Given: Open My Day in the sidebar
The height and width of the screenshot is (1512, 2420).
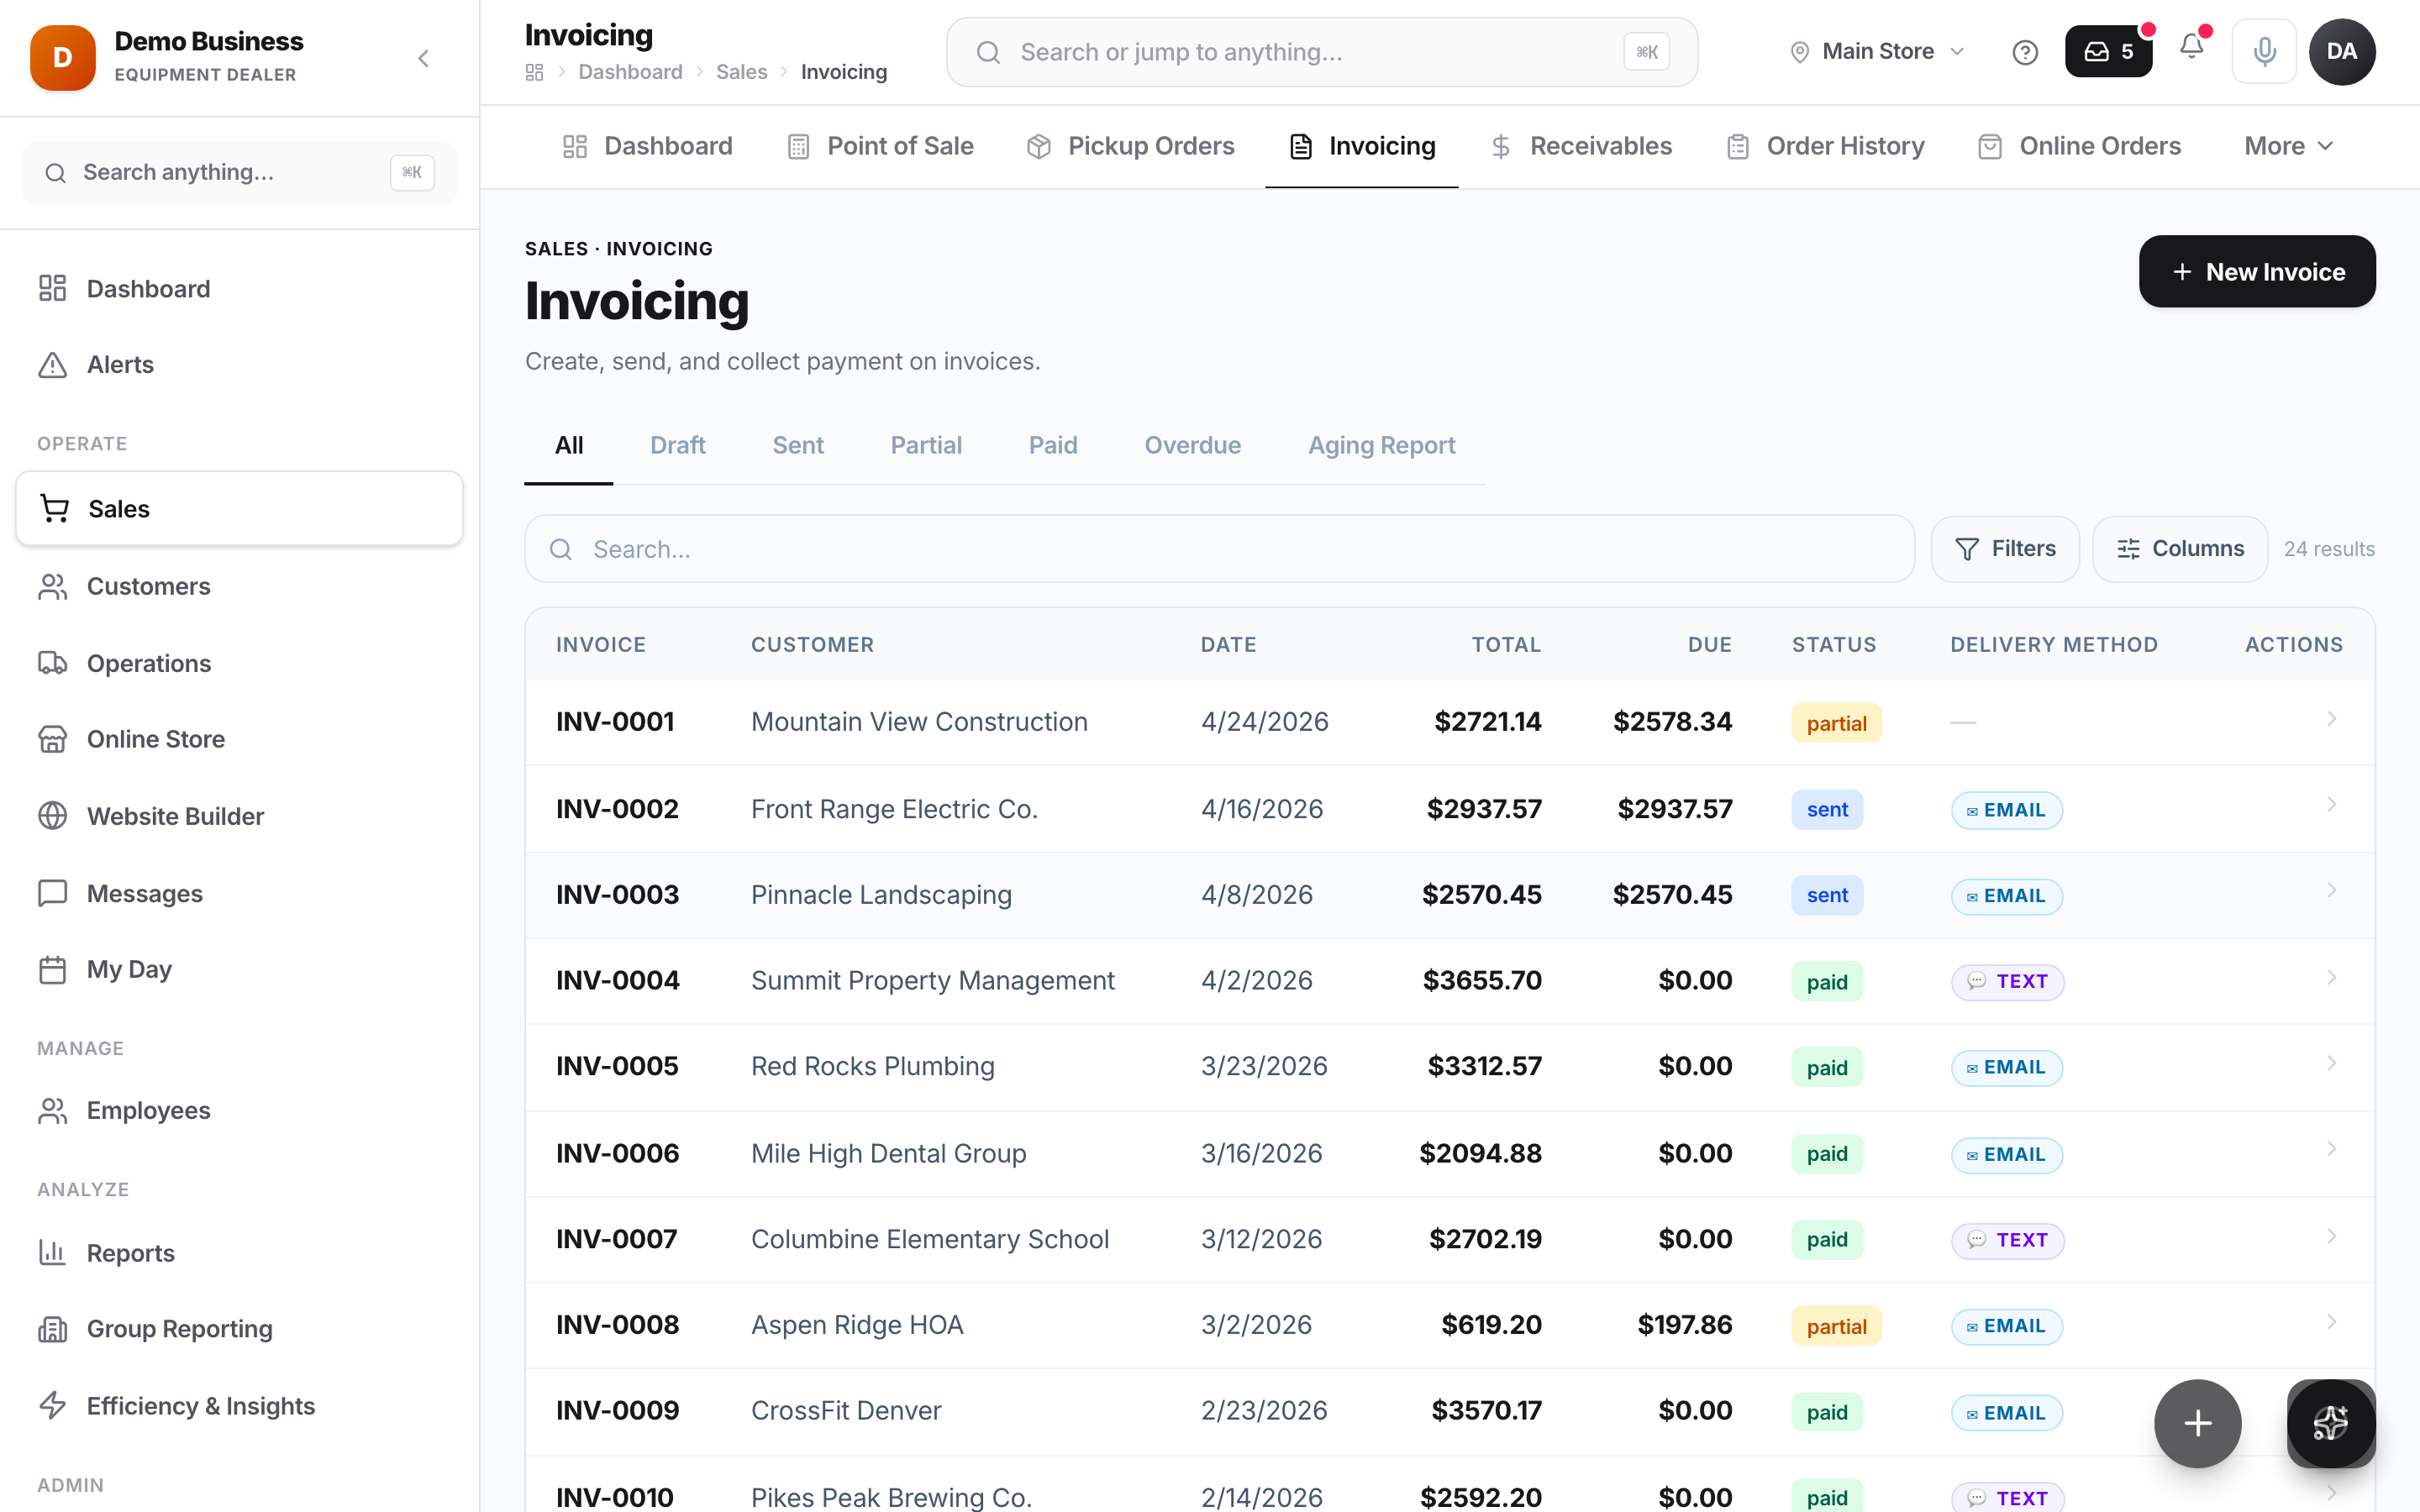Looking at the screenshot, I should [239, 969].
